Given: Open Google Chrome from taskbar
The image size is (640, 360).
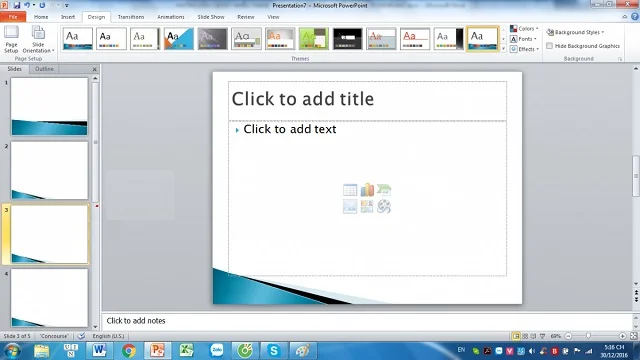Looking at the screenshot, I should 129,351.
